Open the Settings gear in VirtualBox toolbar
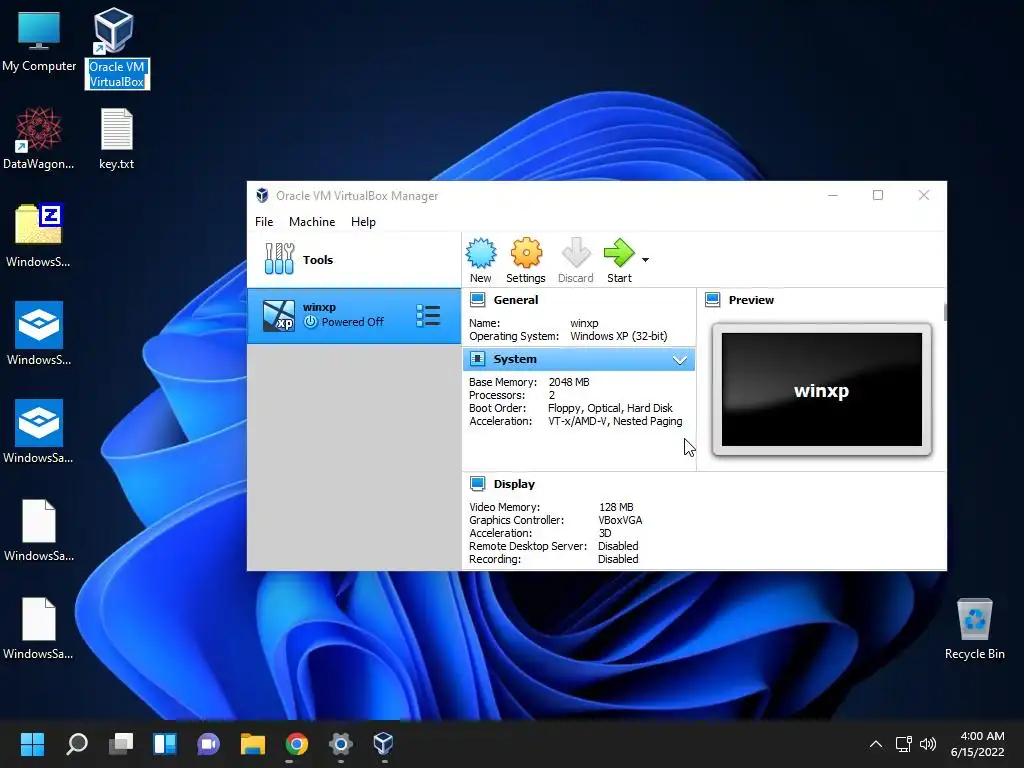The width and height of the screenshot is (1024, 768). click(x=526, y=260)
